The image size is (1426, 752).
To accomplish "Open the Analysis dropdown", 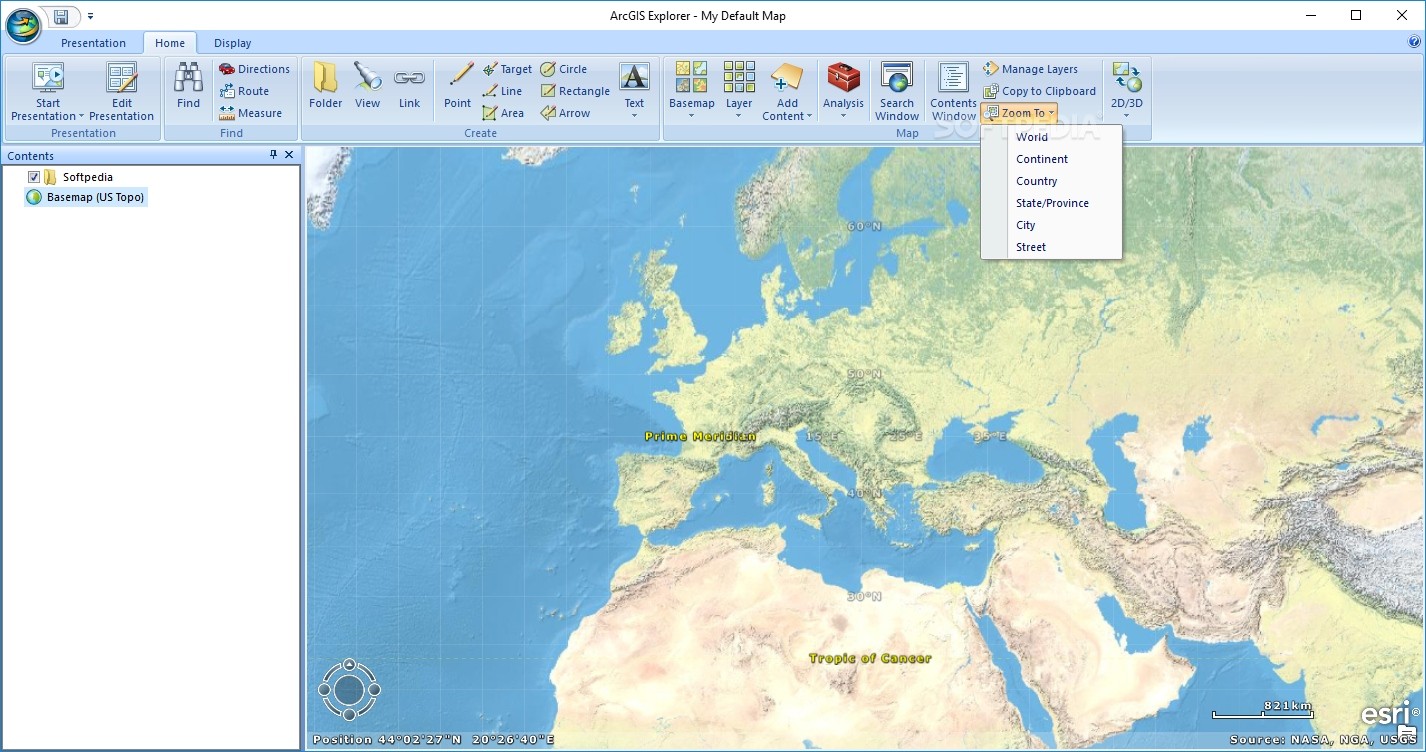I will coord(843,115).
